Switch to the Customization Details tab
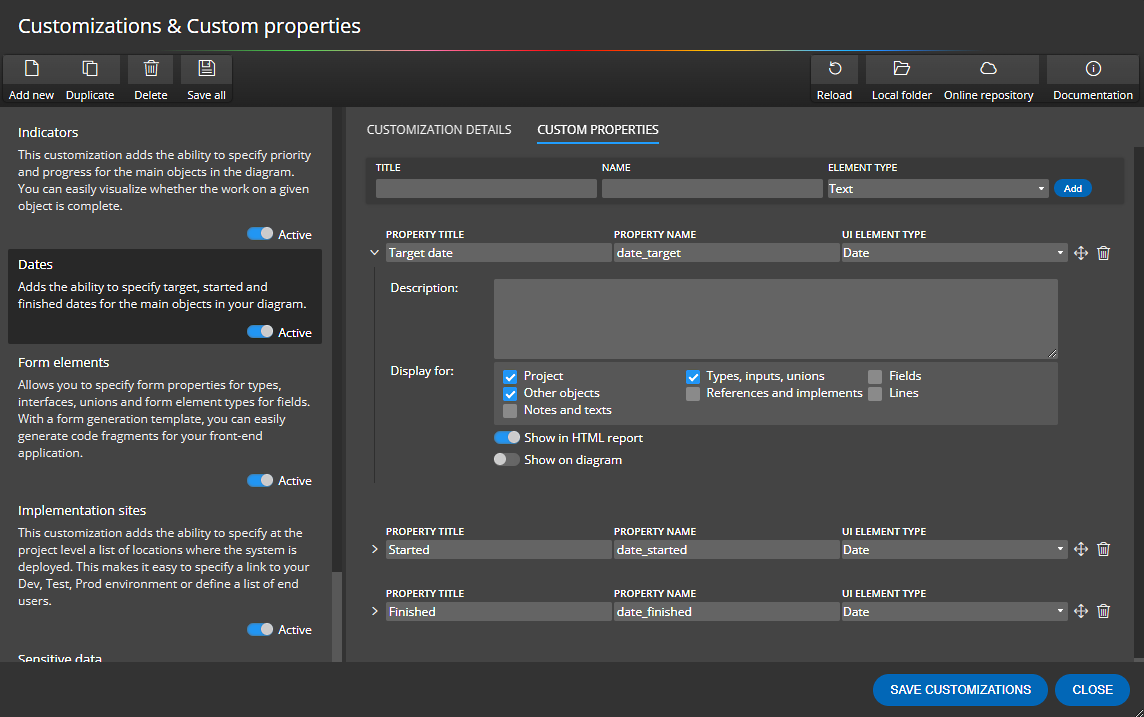 [438, 129]
